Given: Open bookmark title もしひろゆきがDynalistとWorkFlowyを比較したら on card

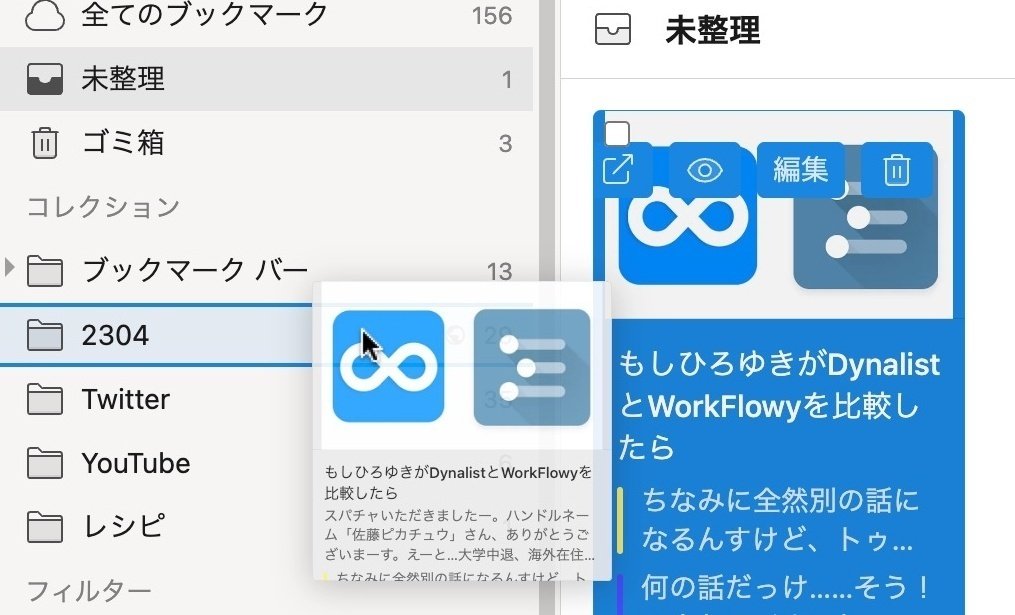Looking at the screenshot, I should coord(779,406).
